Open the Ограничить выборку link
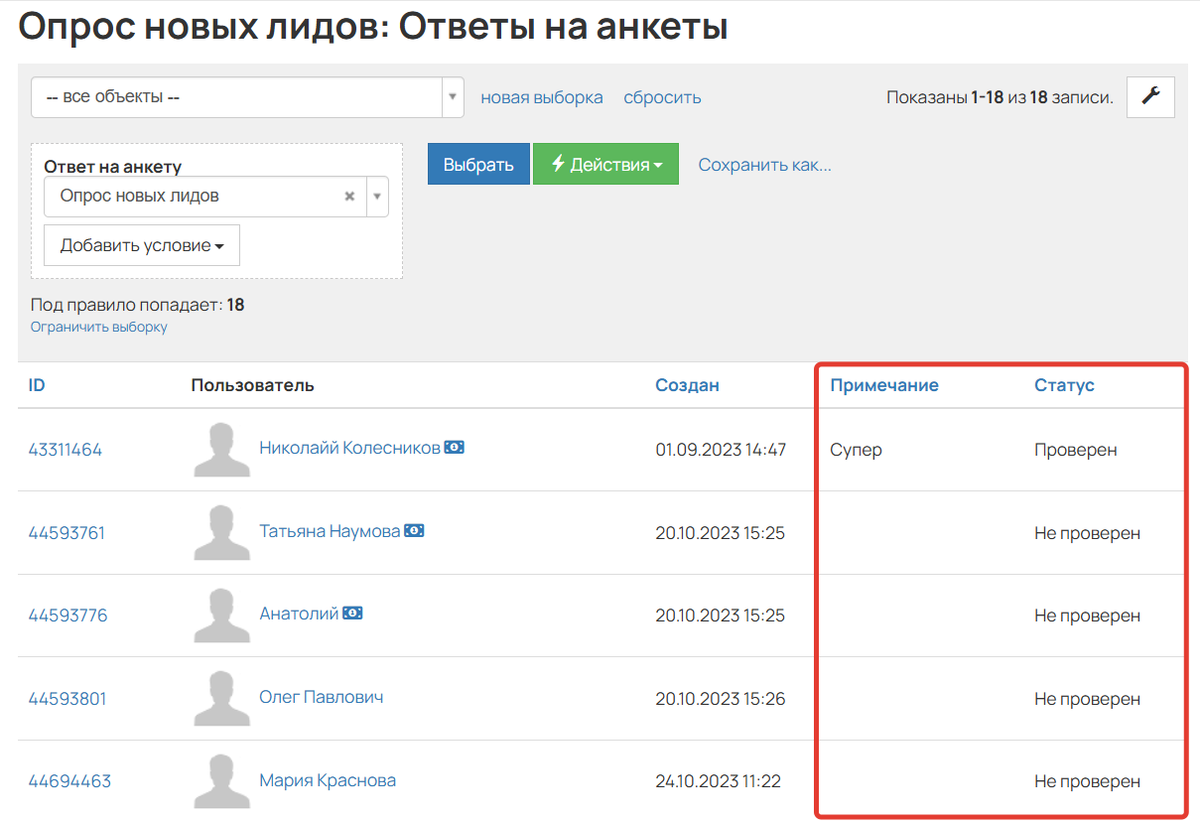This screenshot has height=822, width=1200. (98, 326)
